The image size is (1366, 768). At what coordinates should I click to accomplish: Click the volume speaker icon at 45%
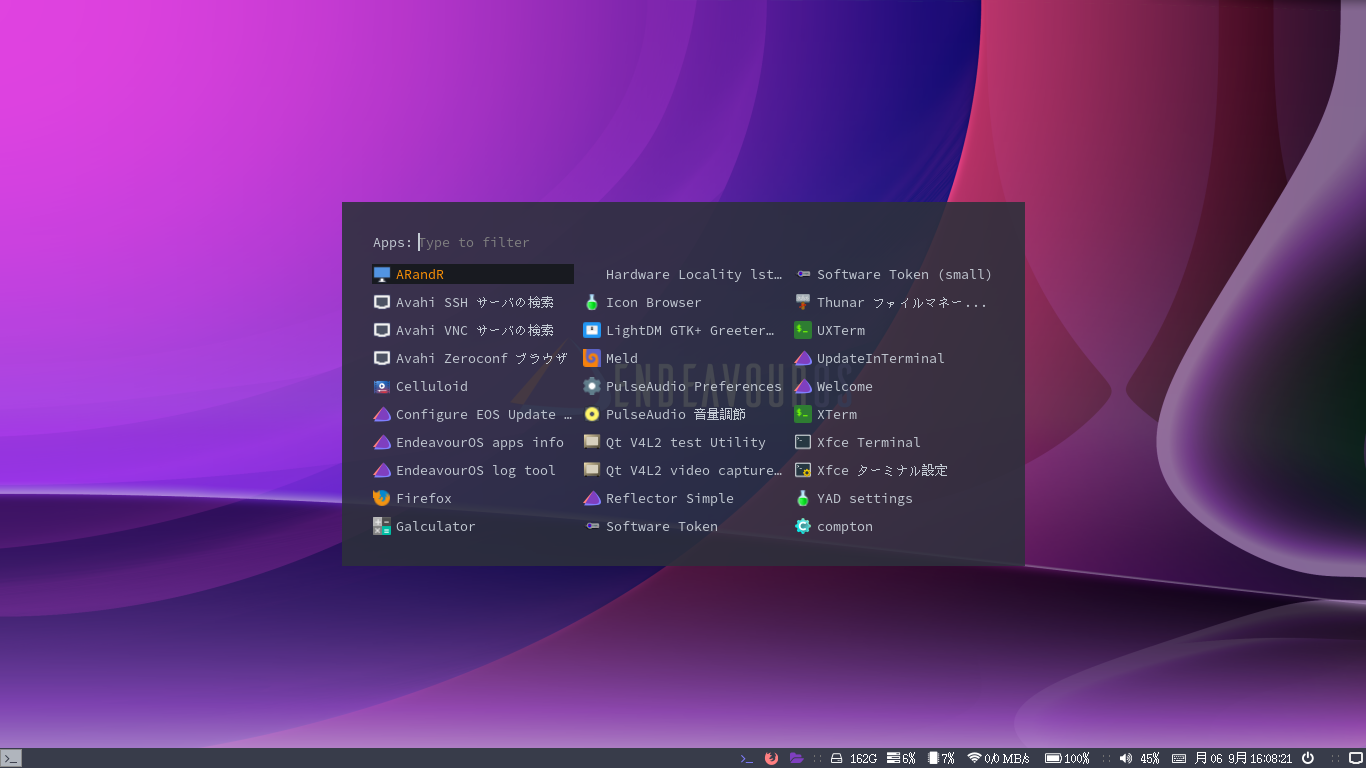(x=1126, y=758)
